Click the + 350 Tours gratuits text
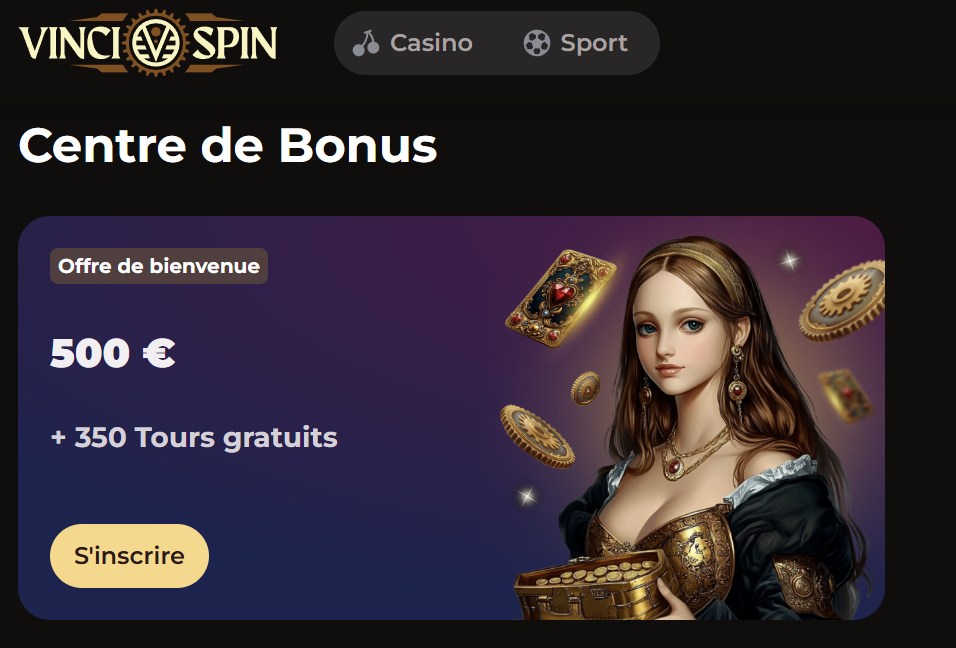 coord(194,438)
